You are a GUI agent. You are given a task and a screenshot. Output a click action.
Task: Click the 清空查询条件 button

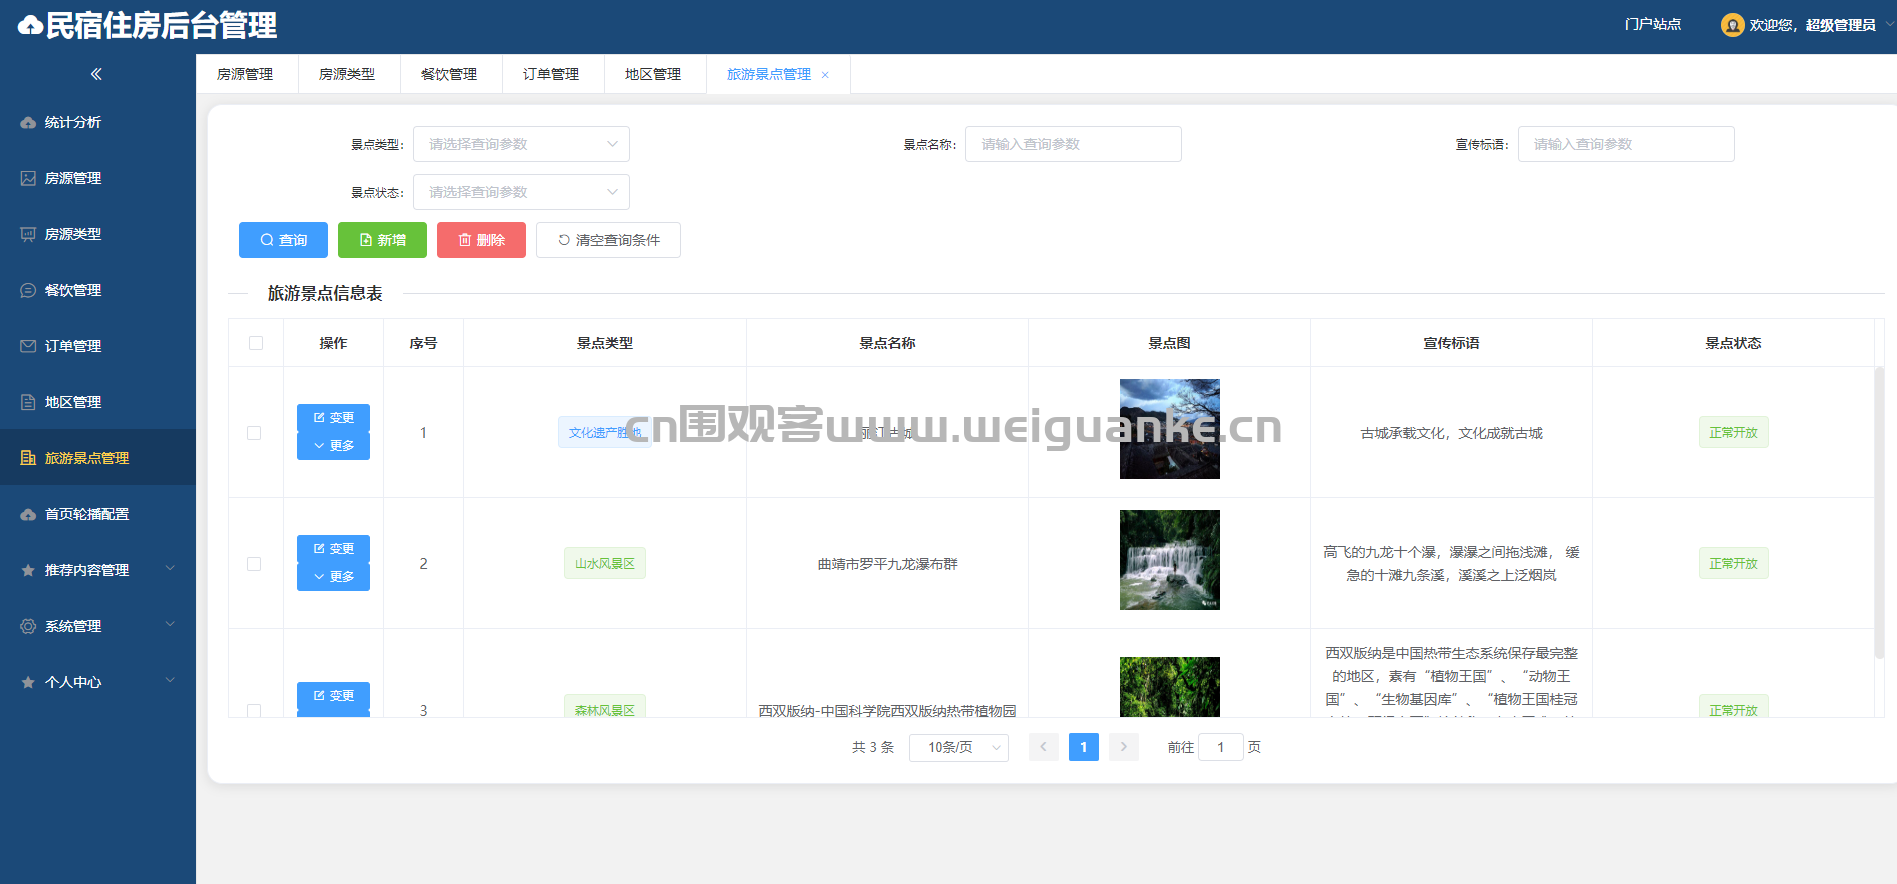[x=608, y=240]
